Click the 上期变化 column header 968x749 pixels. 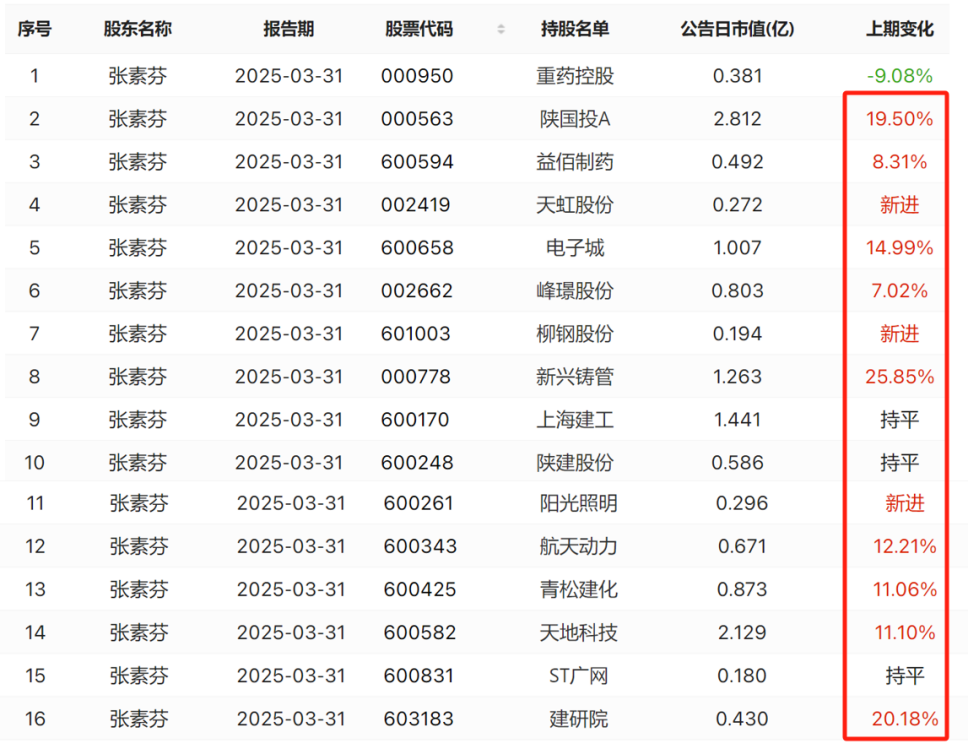click(899, 29)
